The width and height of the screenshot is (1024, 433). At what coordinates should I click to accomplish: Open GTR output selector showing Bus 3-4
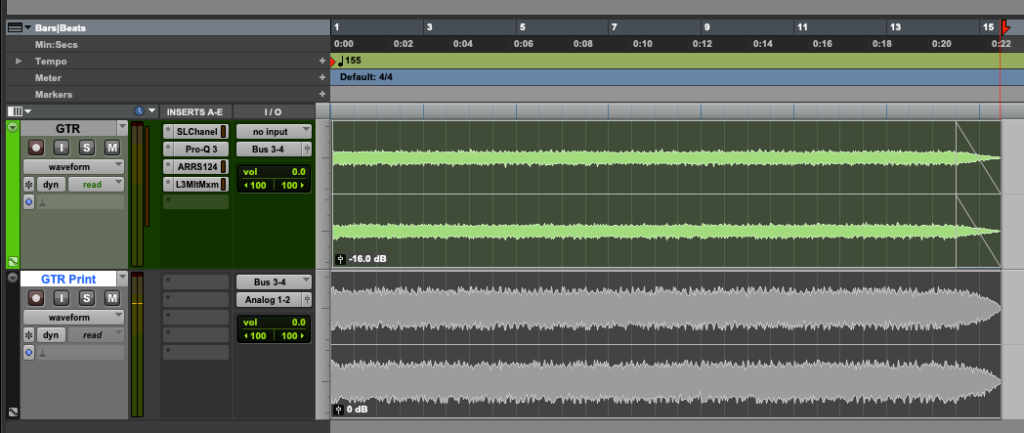268,150
